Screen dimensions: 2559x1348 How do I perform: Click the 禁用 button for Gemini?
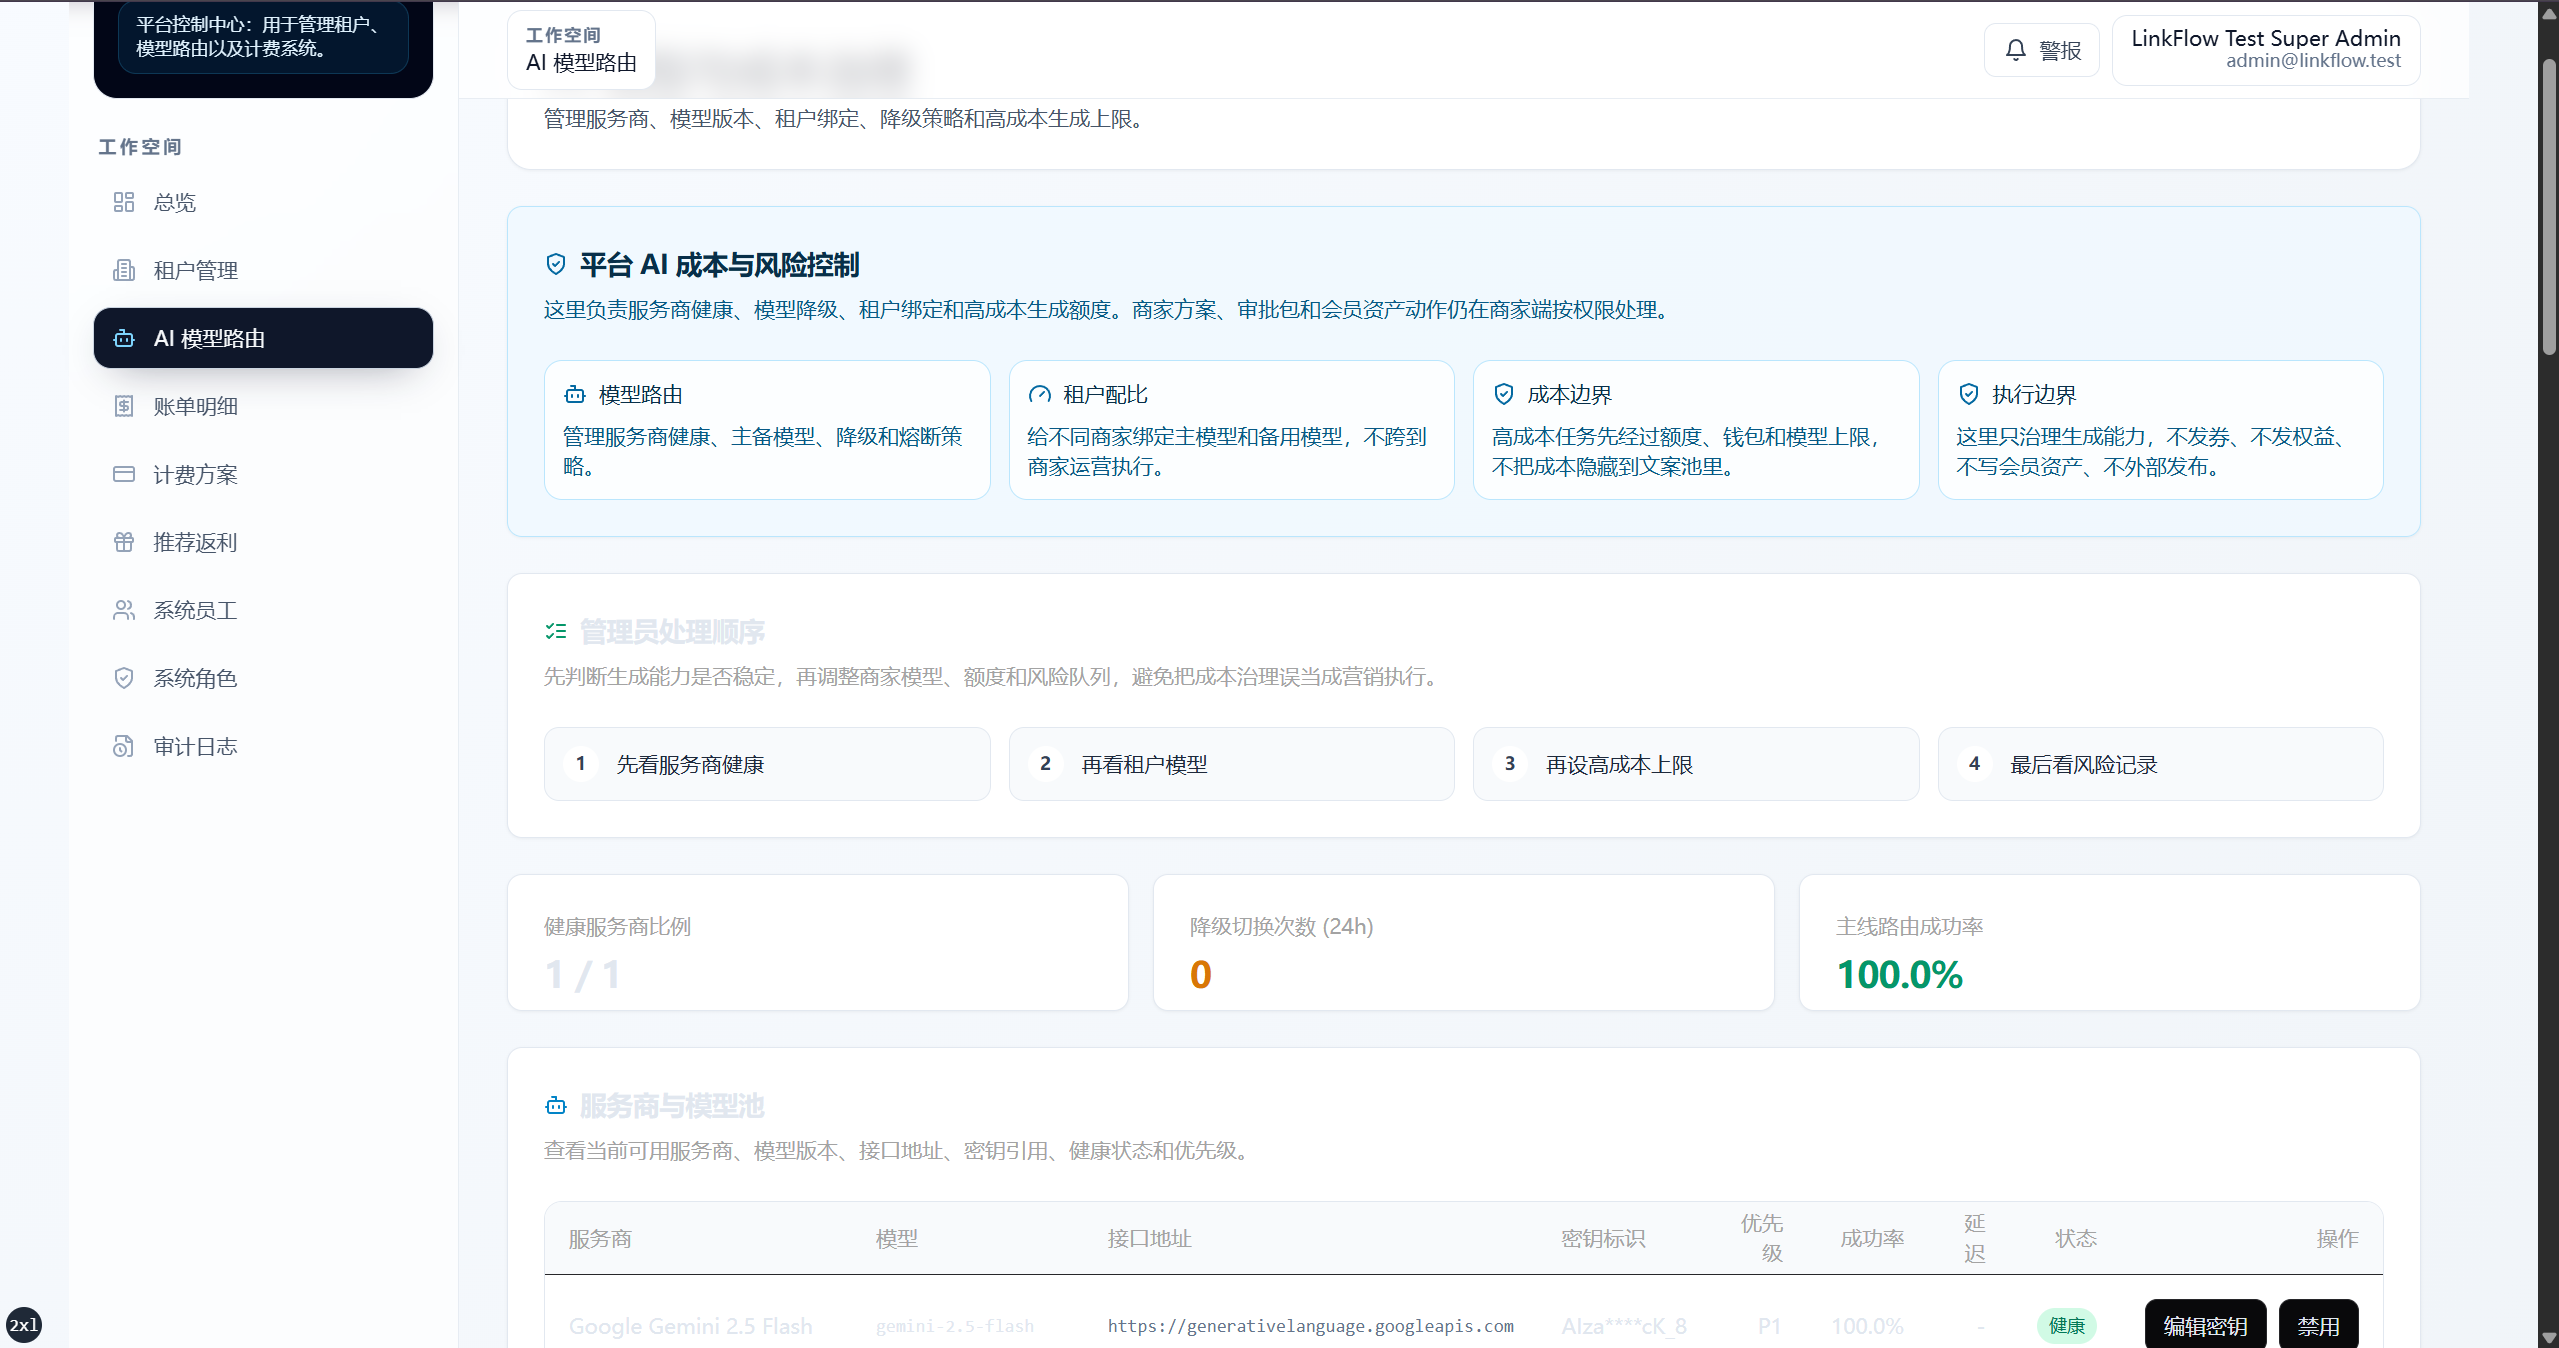click(x=2318, y=1326)
